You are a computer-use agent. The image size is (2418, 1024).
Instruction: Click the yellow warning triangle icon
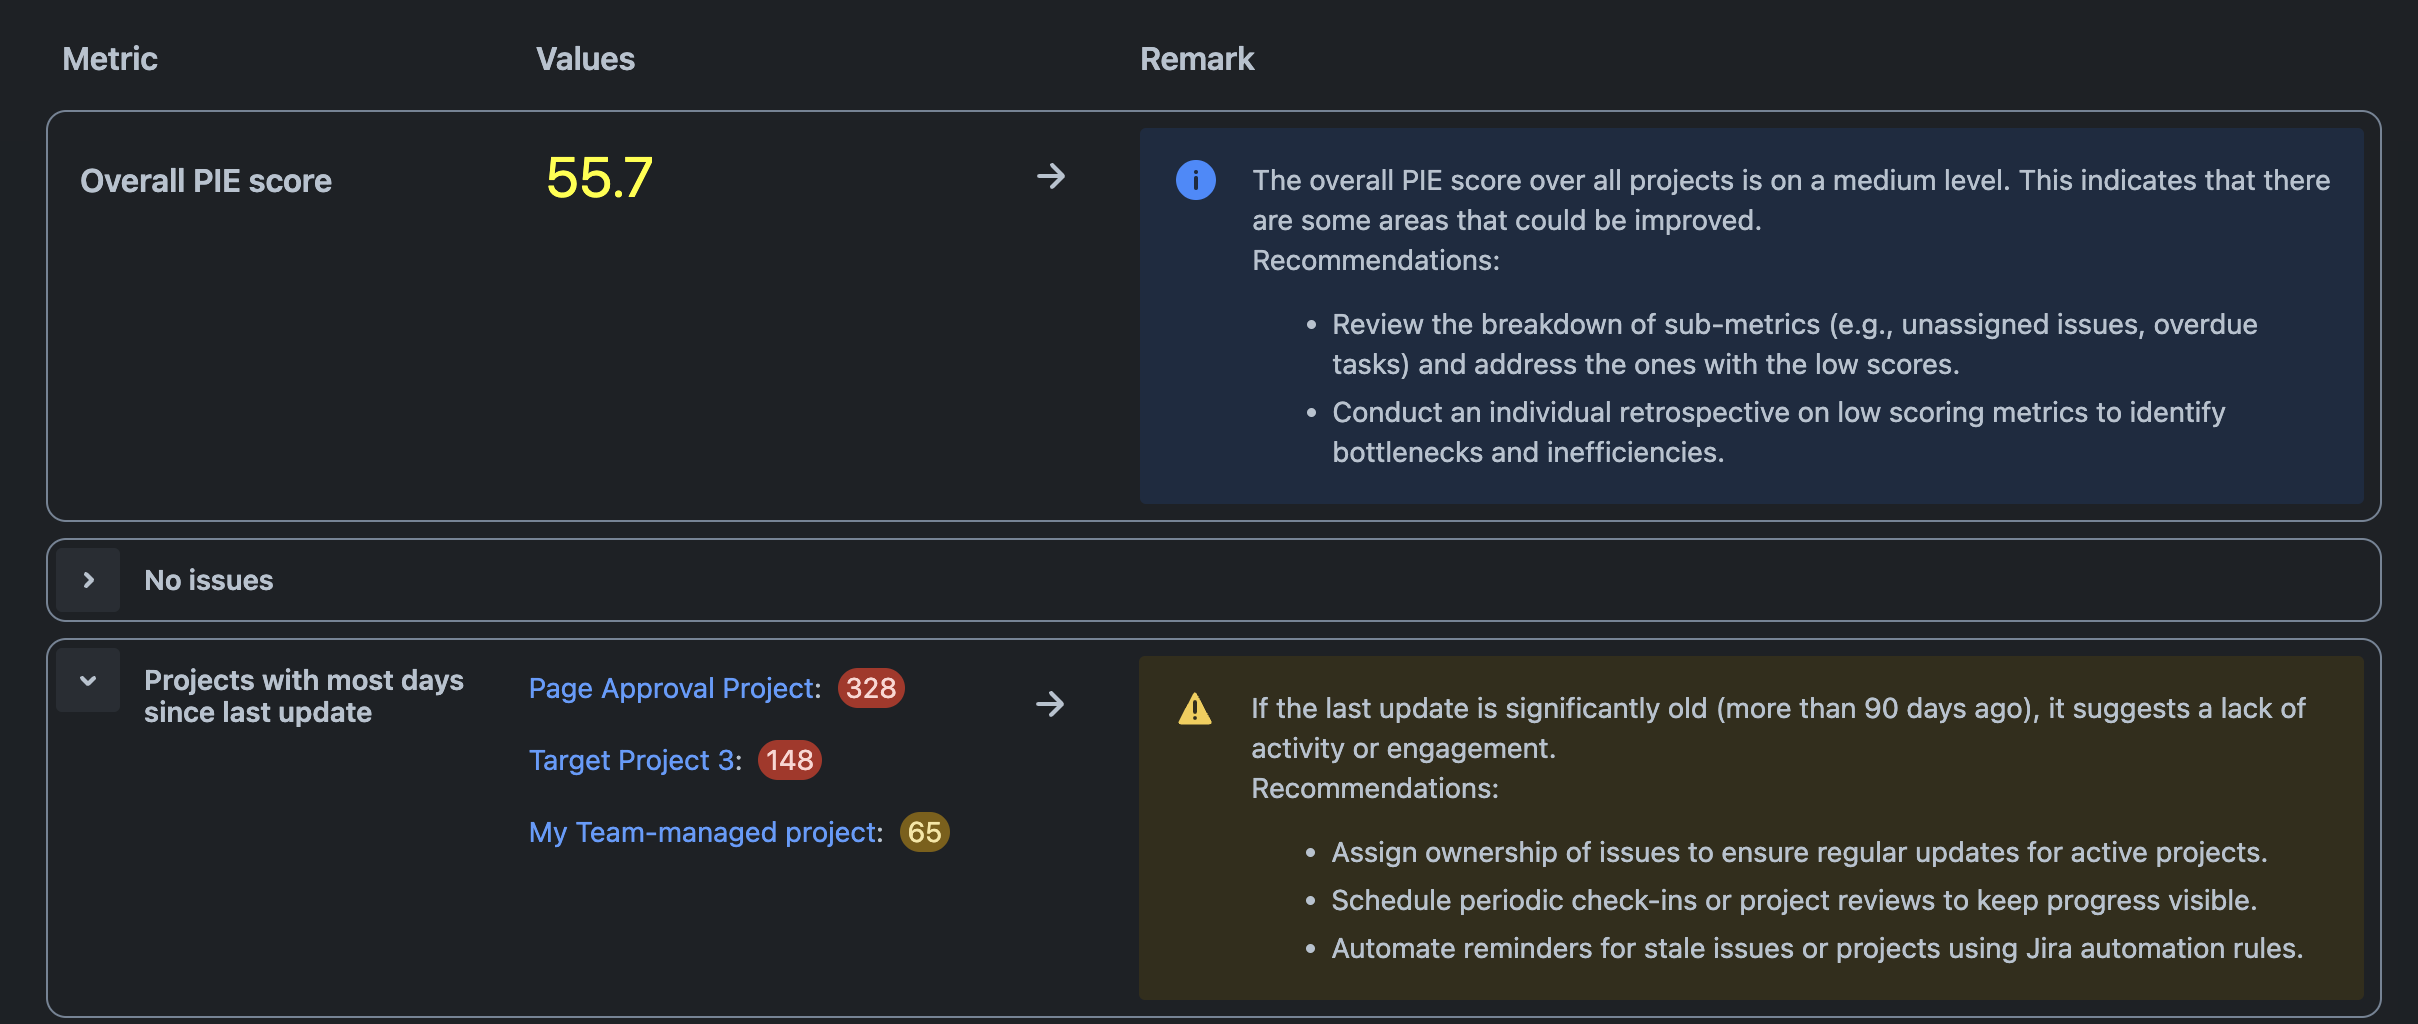(x=1194, y=709)
